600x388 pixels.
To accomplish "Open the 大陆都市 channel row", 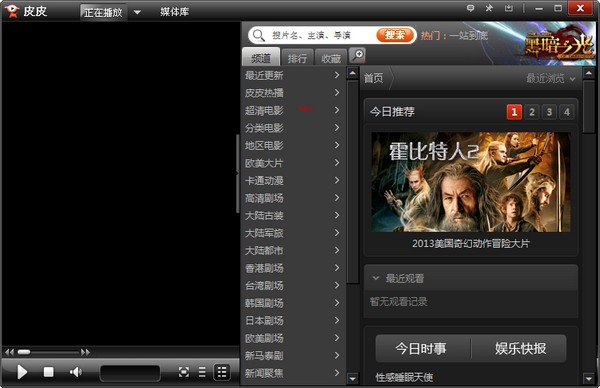I will [x=293, y=251].
